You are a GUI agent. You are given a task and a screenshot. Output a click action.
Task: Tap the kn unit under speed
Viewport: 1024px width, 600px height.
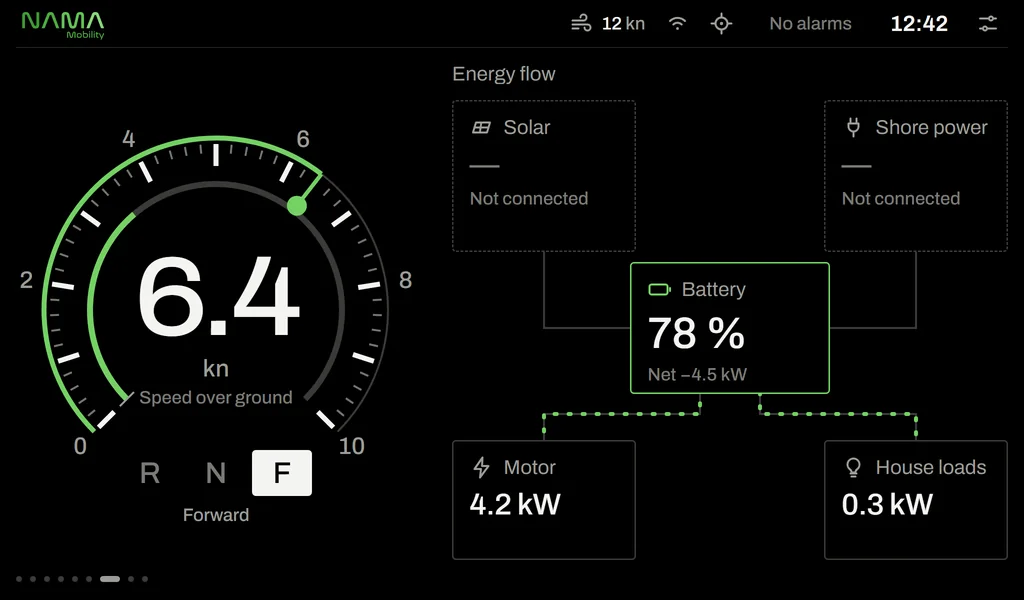[216, 368]
